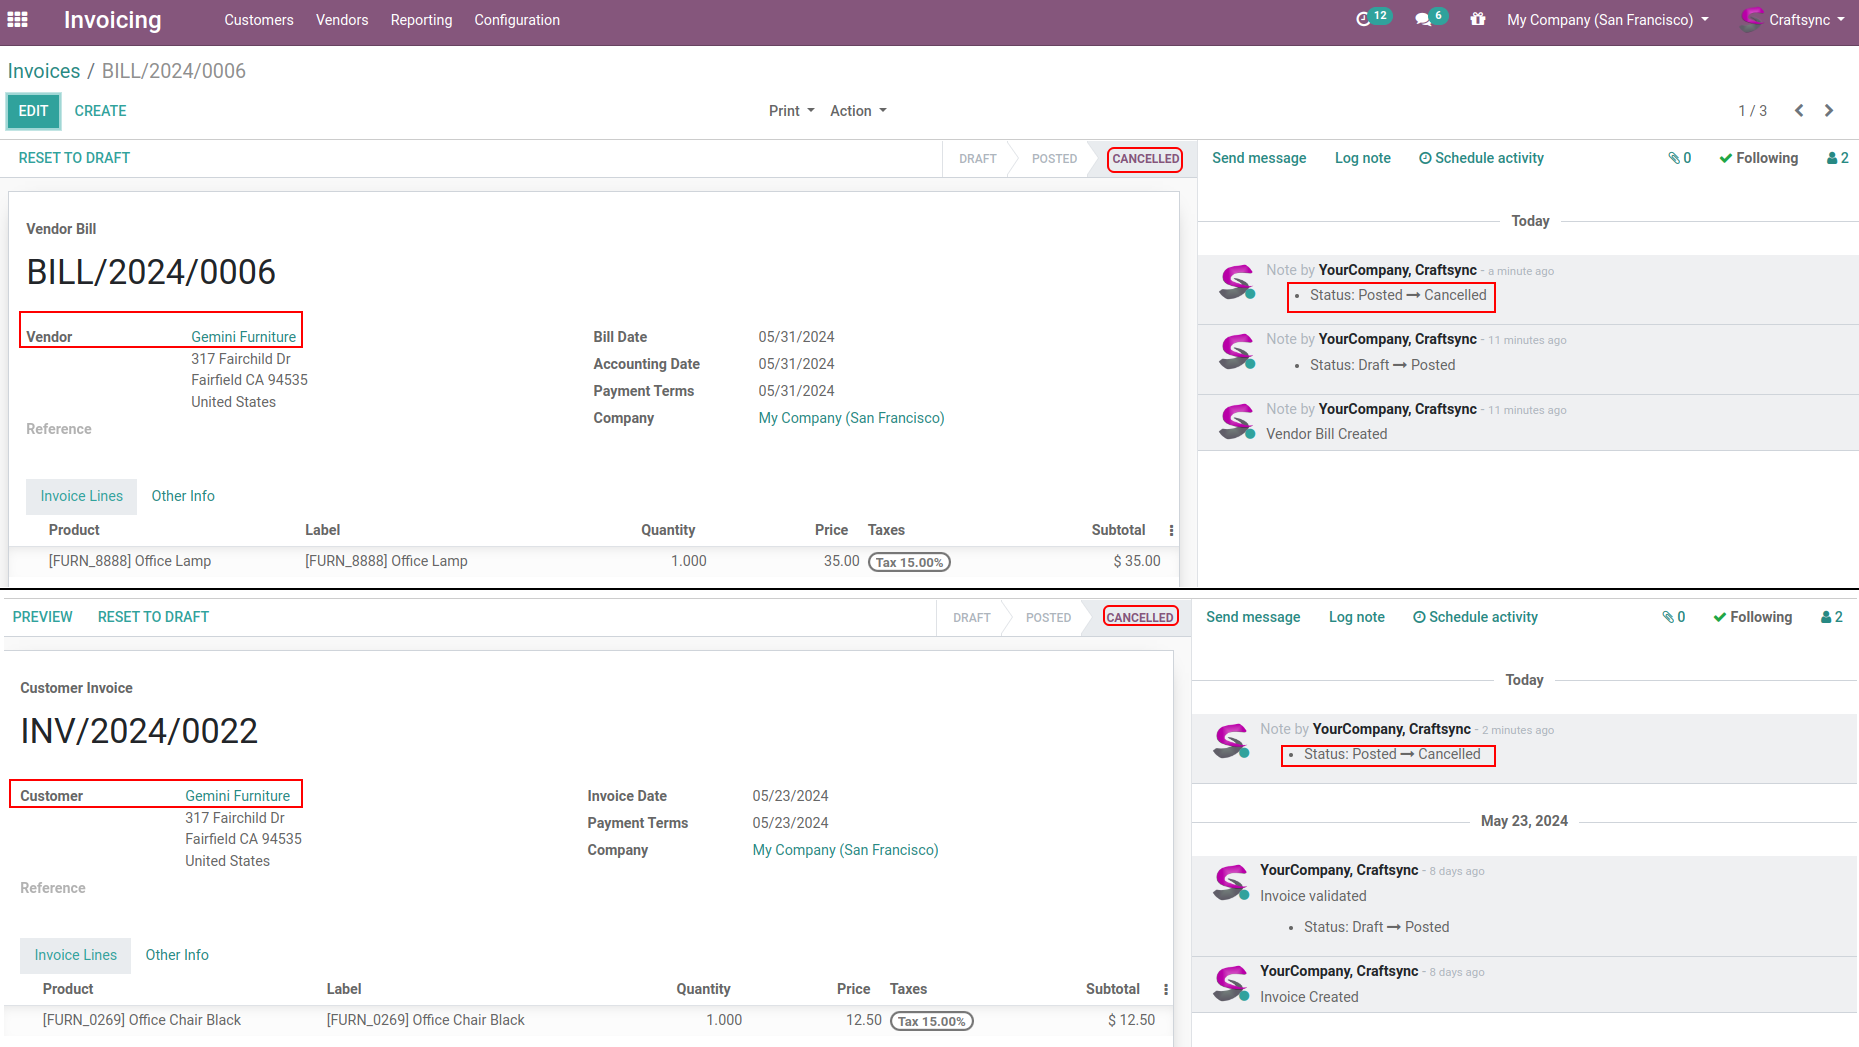Open the conversations chat icon in the top bar
This screenshot has width=1859, height=1047.
pos(1423,20)
